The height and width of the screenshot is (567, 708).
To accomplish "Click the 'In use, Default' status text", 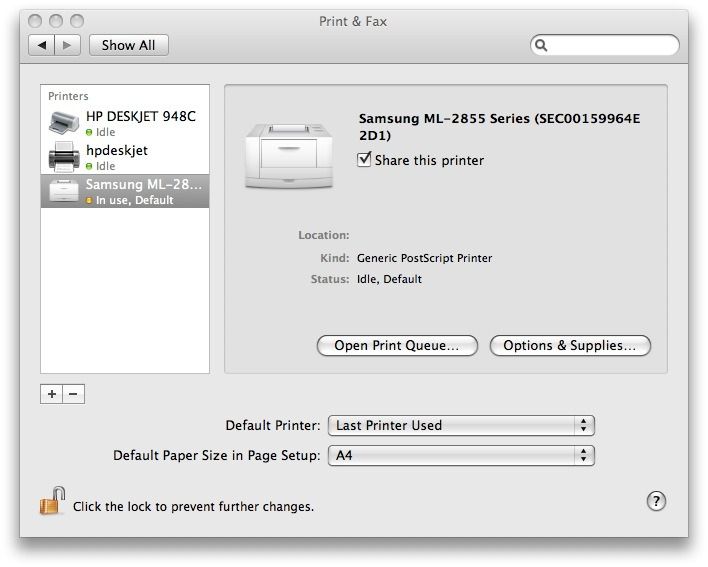I will [x=134, y=200].
